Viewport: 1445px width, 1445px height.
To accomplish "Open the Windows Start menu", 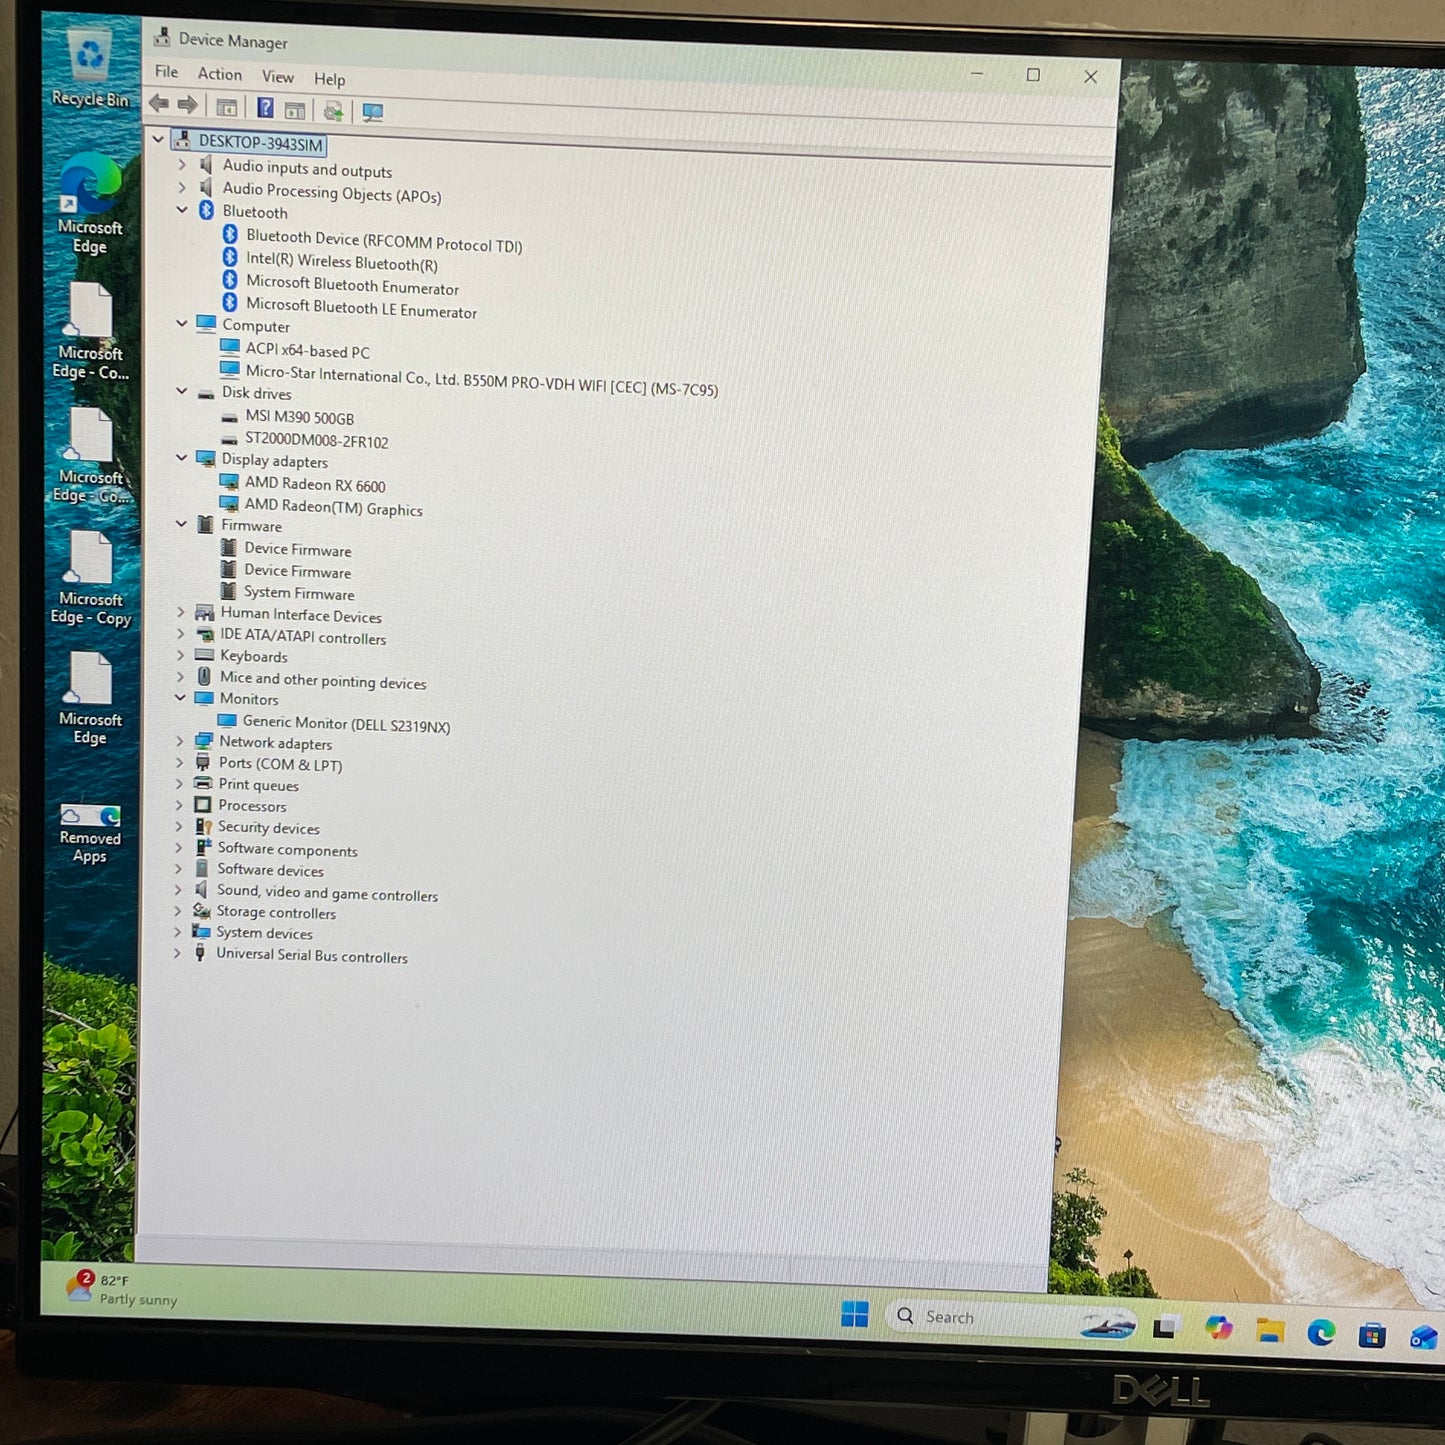I will point(855,1314).
